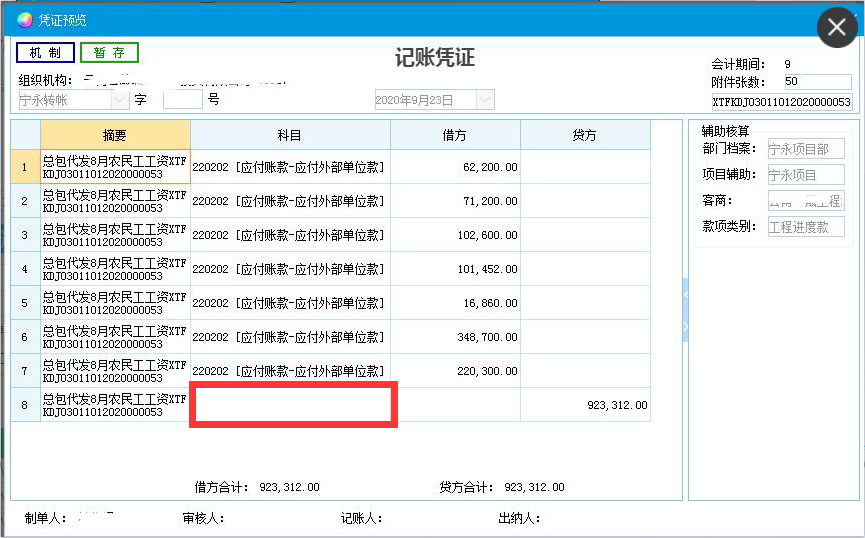
Task: Click the 贷方 column header
Action: point(585,135)
